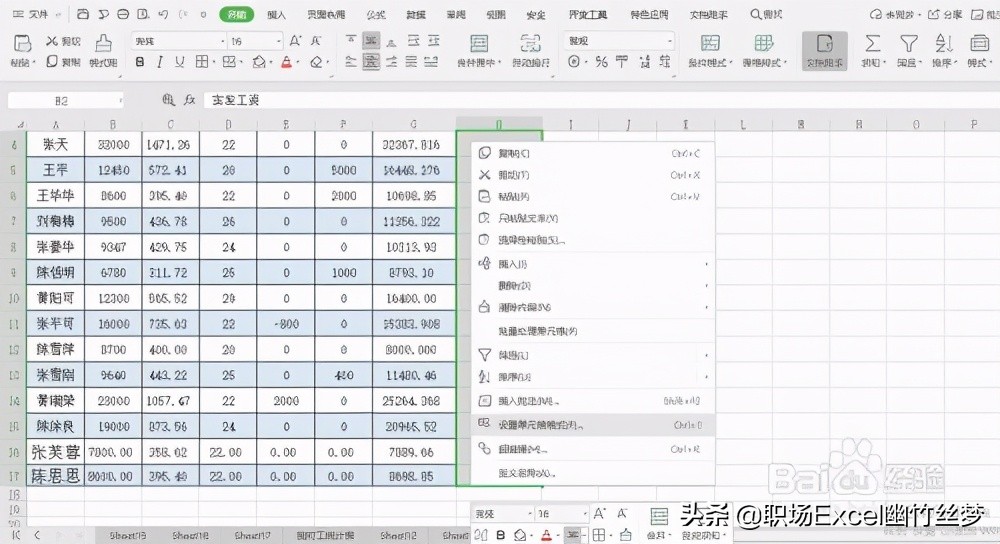Image resolution: width=1000 pixels, height=544 pixels.
Task: Choose Copy (Ctrl+C) in context menu
Action: (592, 153)
